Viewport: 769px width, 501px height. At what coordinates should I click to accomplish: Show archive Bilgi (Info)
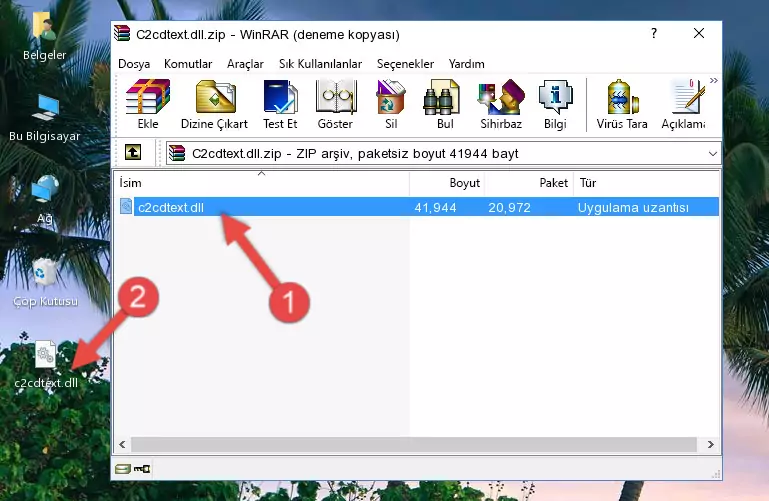pos(555,104)
